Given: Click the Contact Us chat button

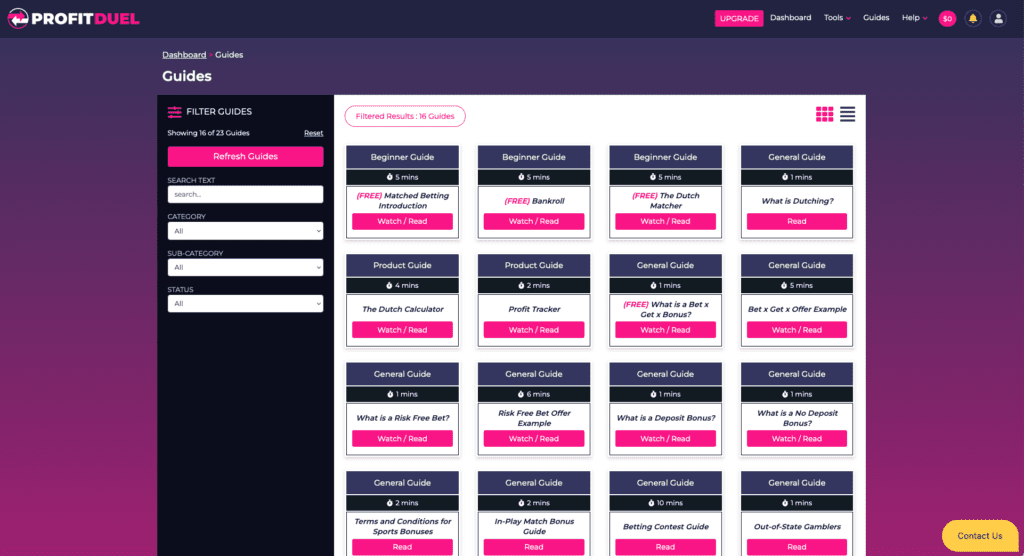Looking at the screenshot, I should 980,536.
